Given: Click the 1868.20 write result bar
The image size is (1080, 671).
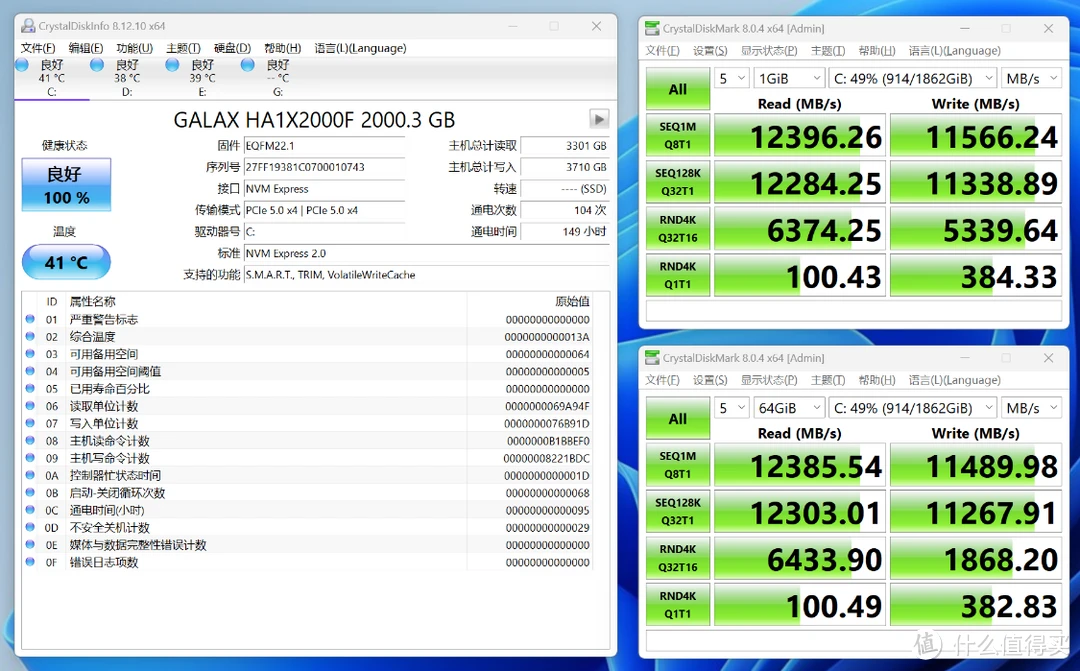Looking at the screenshot, I should pyautogui.click(x=975, y=558).
